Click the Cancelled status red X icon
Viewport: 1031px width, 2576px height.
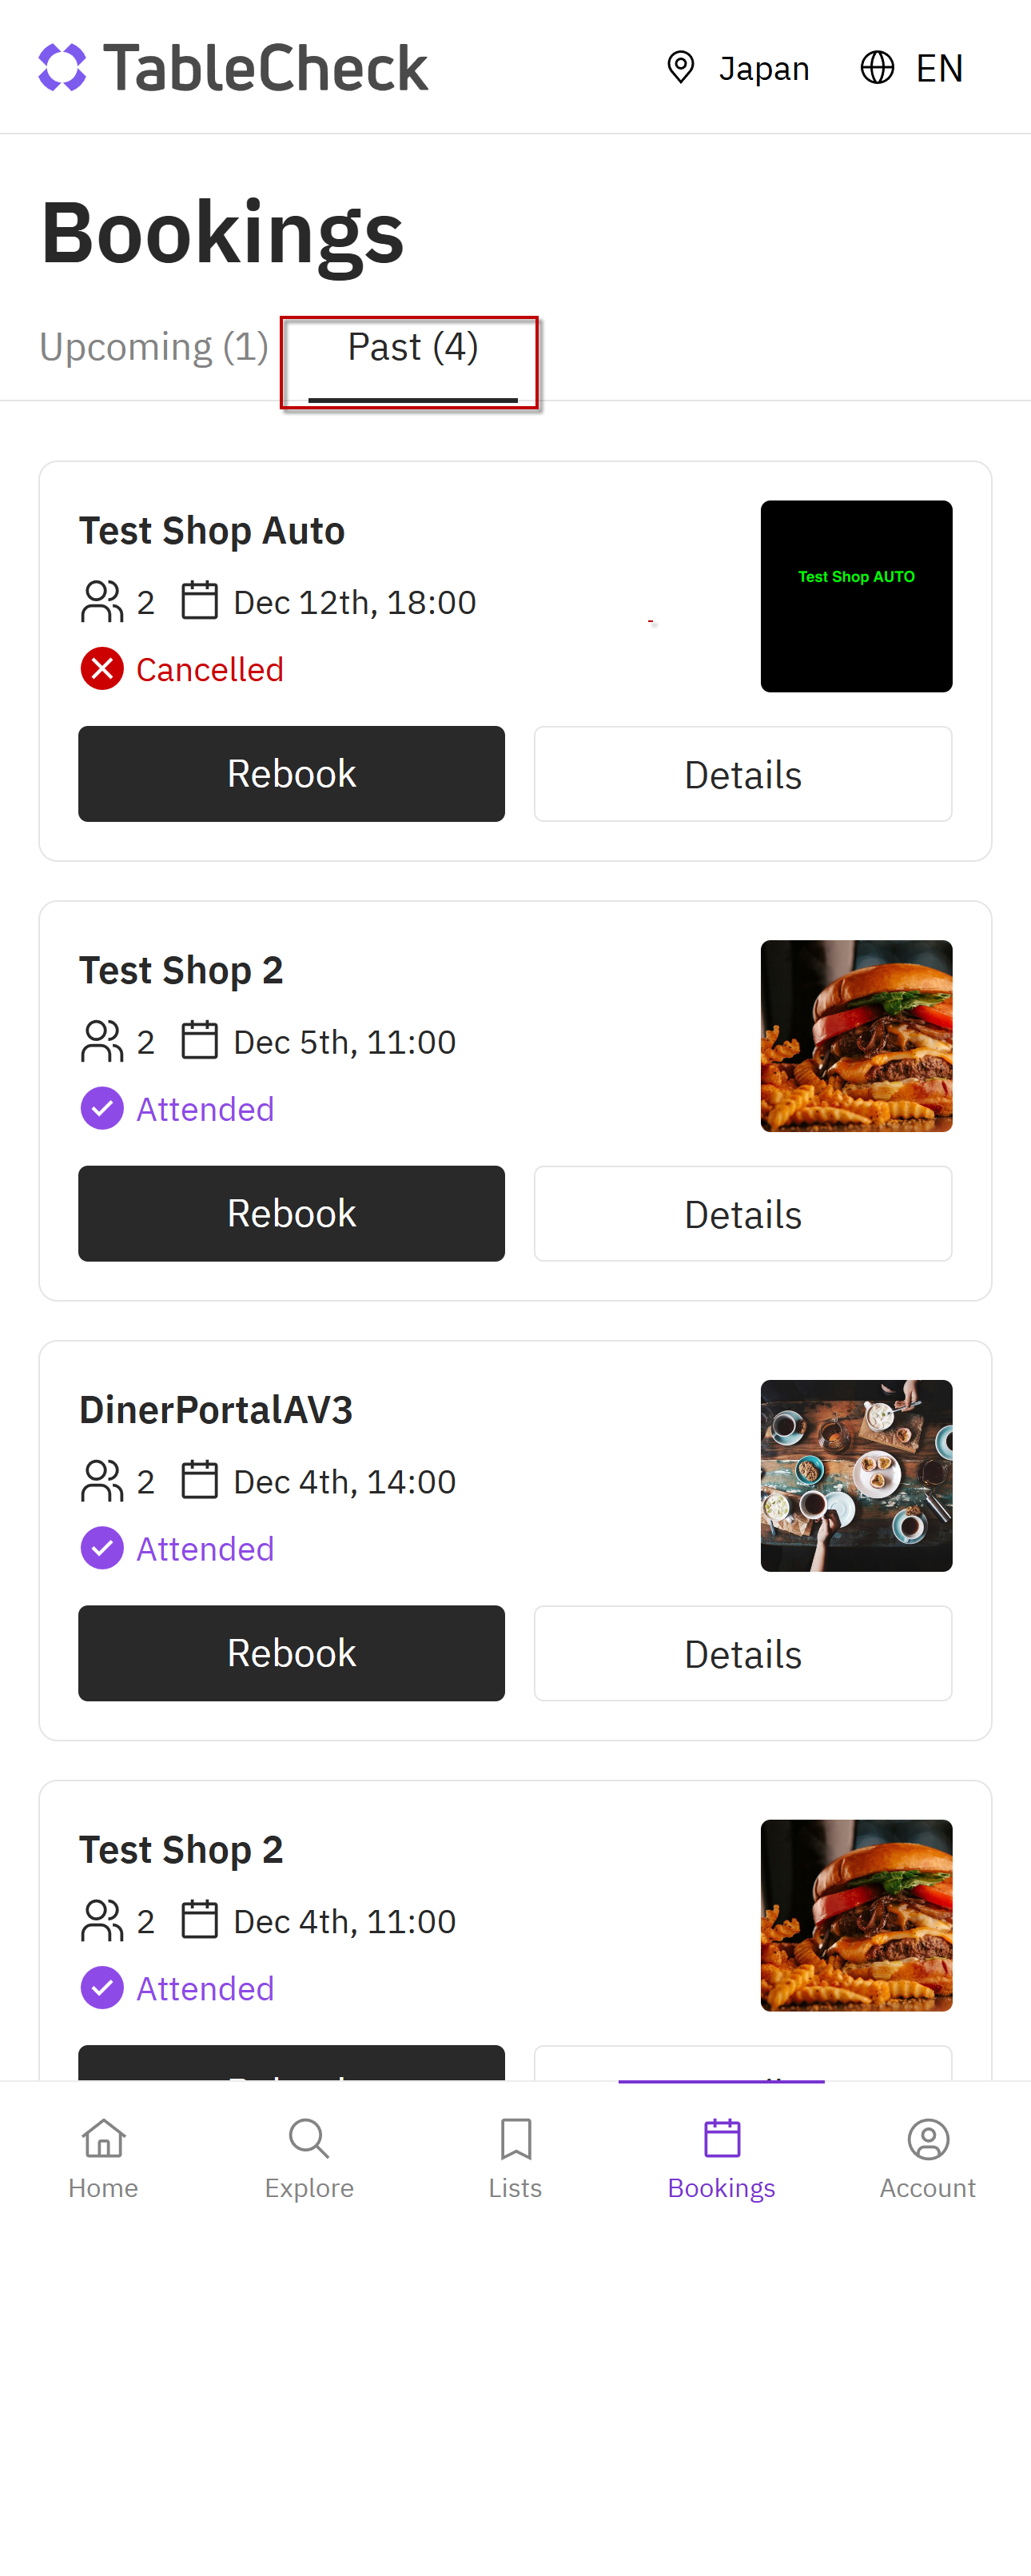[102, 669]
